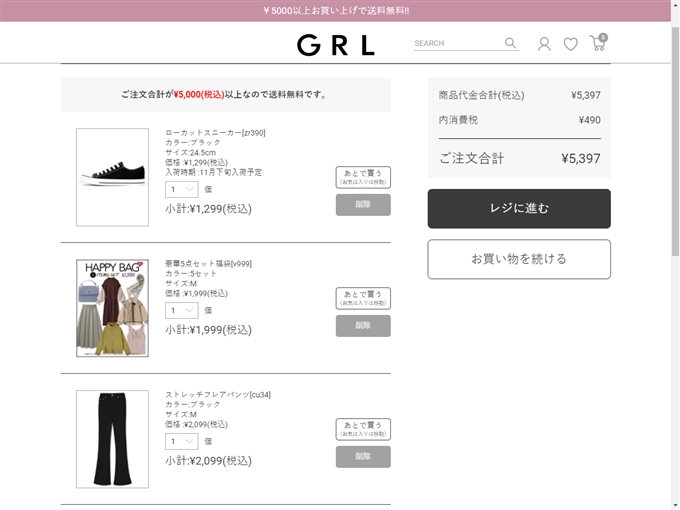
Task: Open the user account icon
Action: click(x=544, y=44)
